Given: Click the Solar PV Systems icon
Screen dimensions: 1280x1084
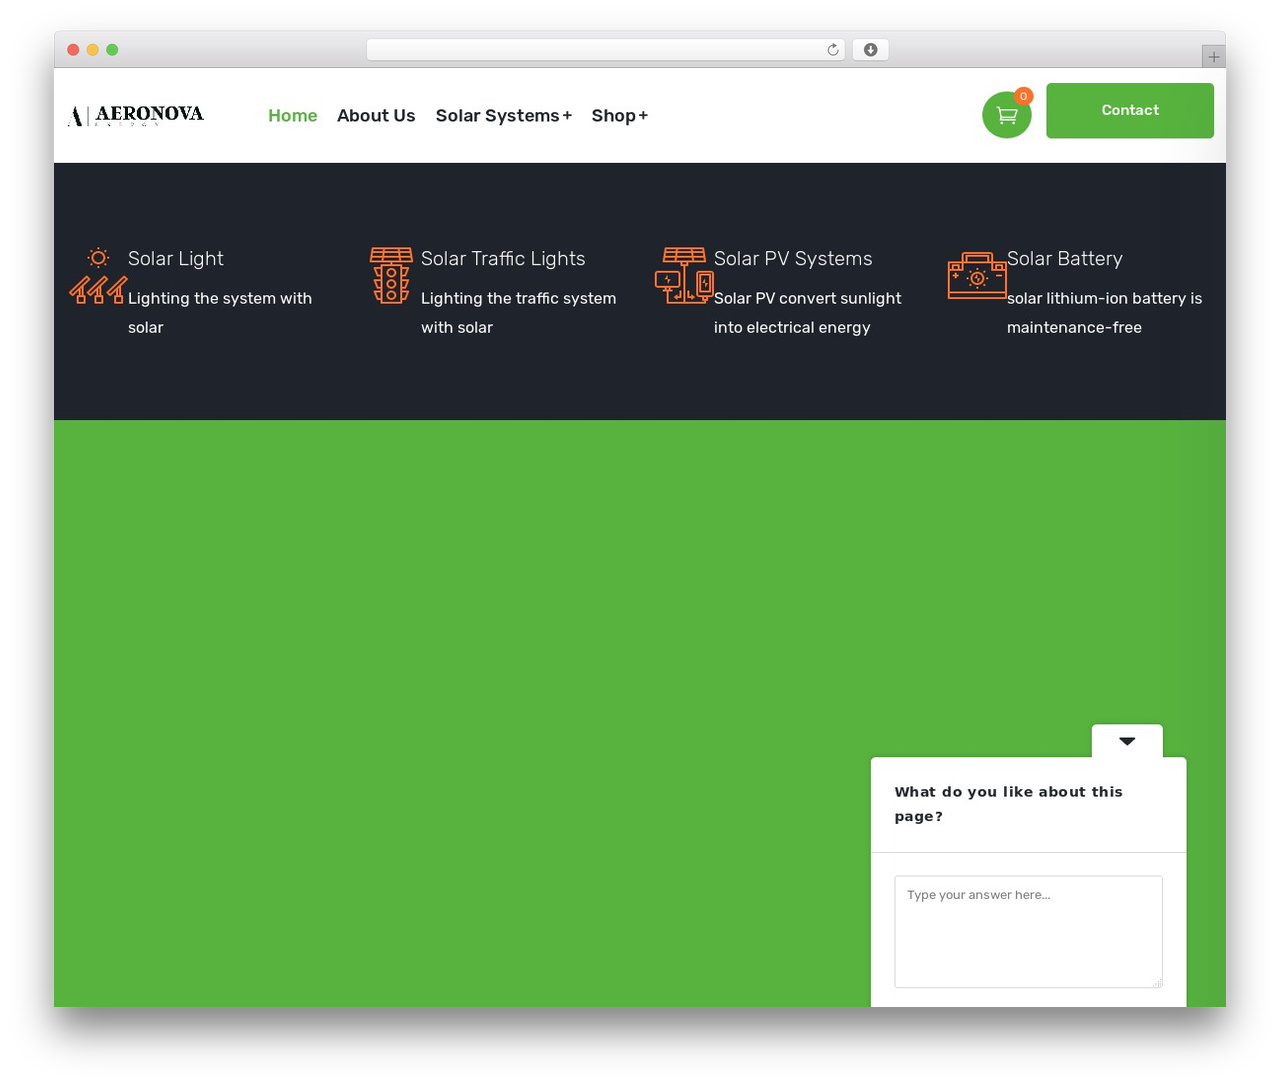Looking at the screenshot, I should point(684,275).
